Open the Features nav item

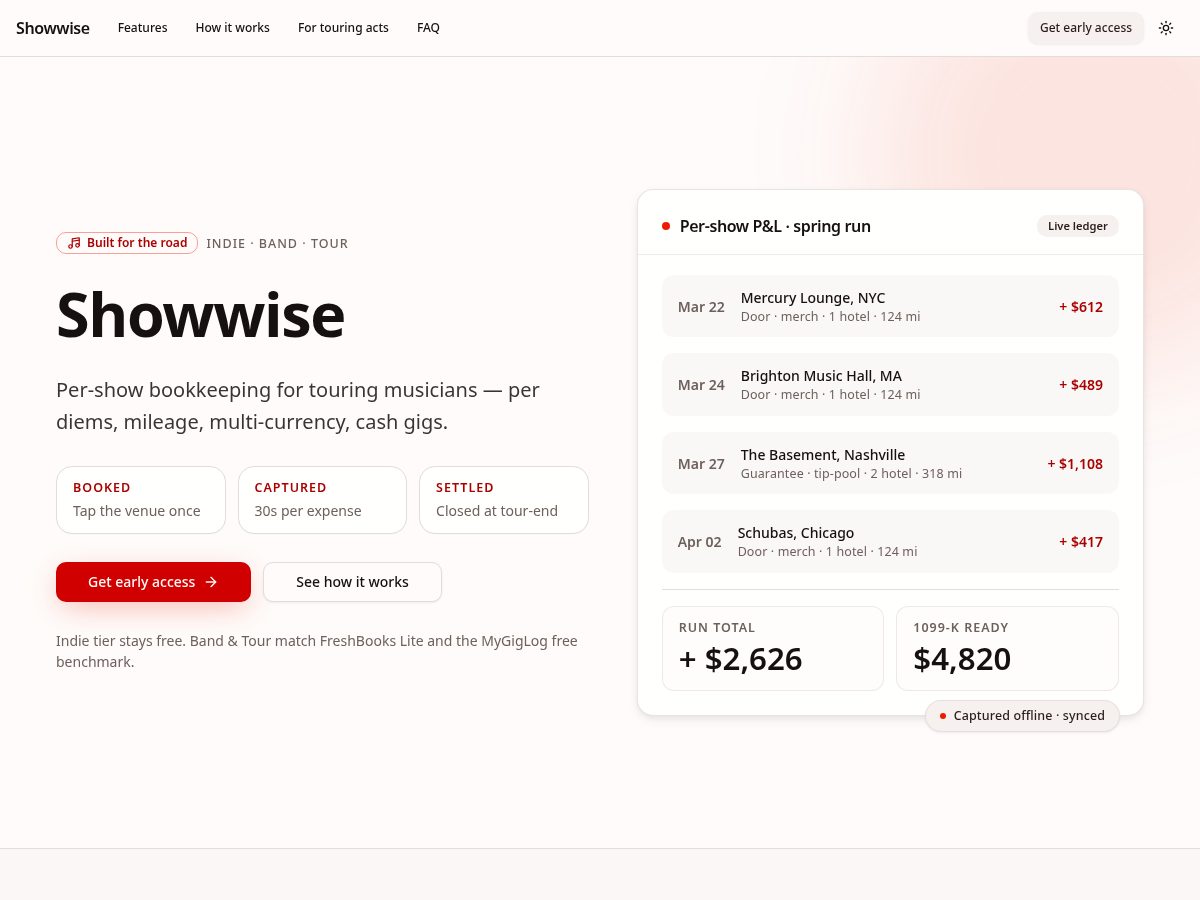(143, 28)
